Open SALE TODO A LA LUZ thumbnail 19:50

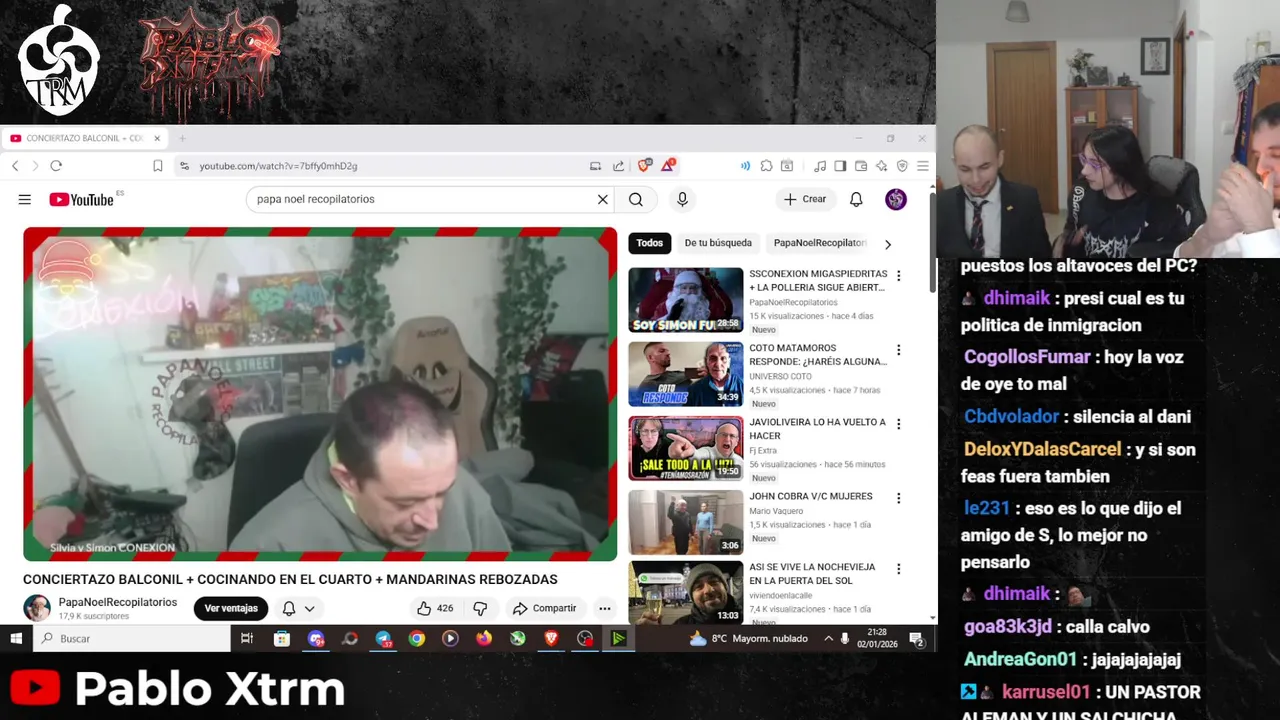click(x=686, y=448)
